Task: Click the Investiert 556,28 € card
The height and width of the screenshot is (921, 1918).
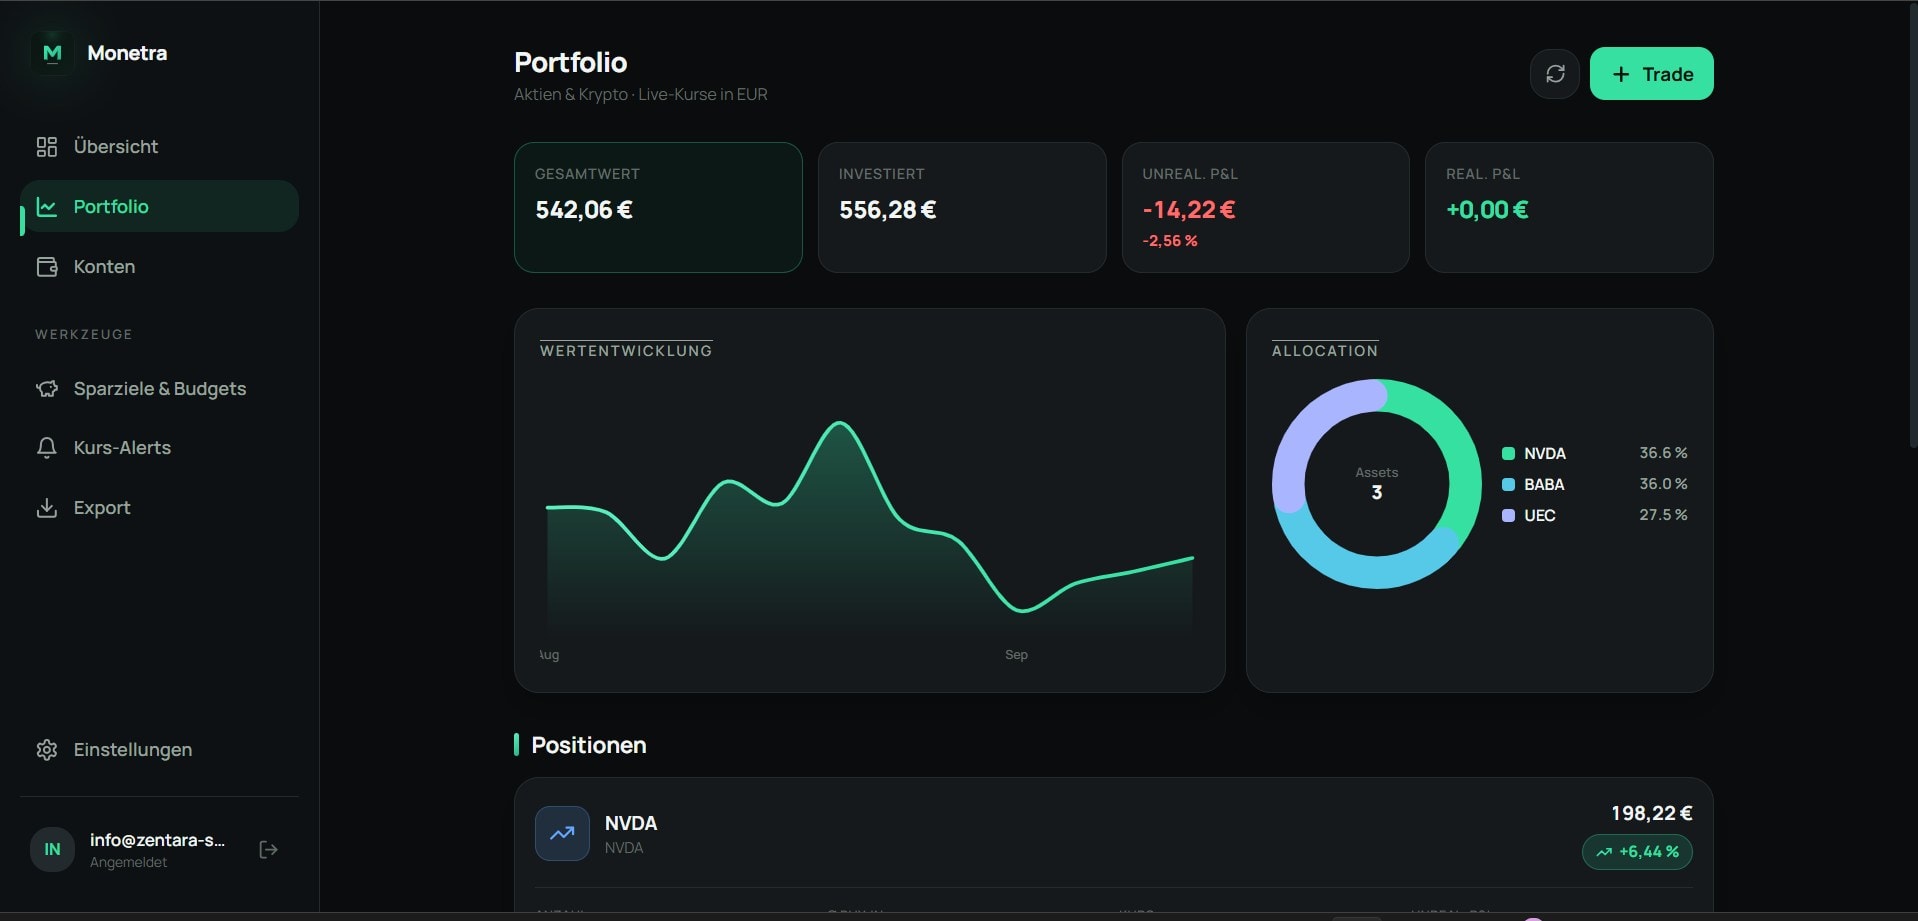Action: coord(962,207)
